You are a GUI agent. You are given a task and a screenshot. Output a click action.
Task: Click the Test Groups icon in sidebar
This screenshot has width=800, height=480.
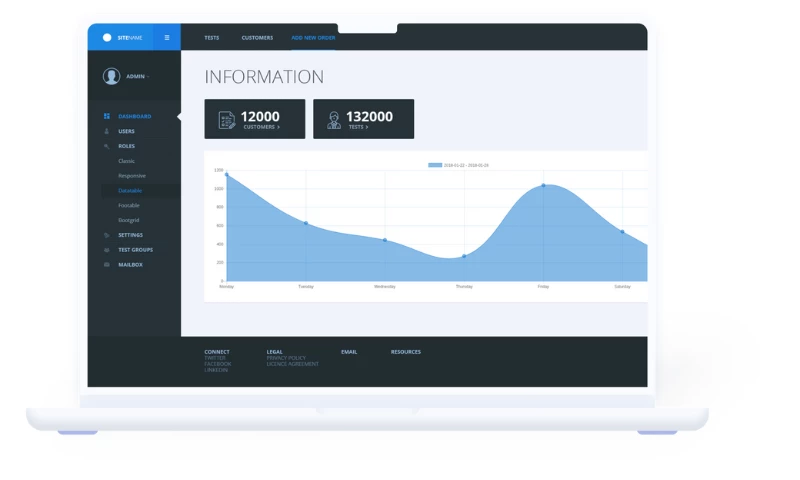(x=107, y=250)
